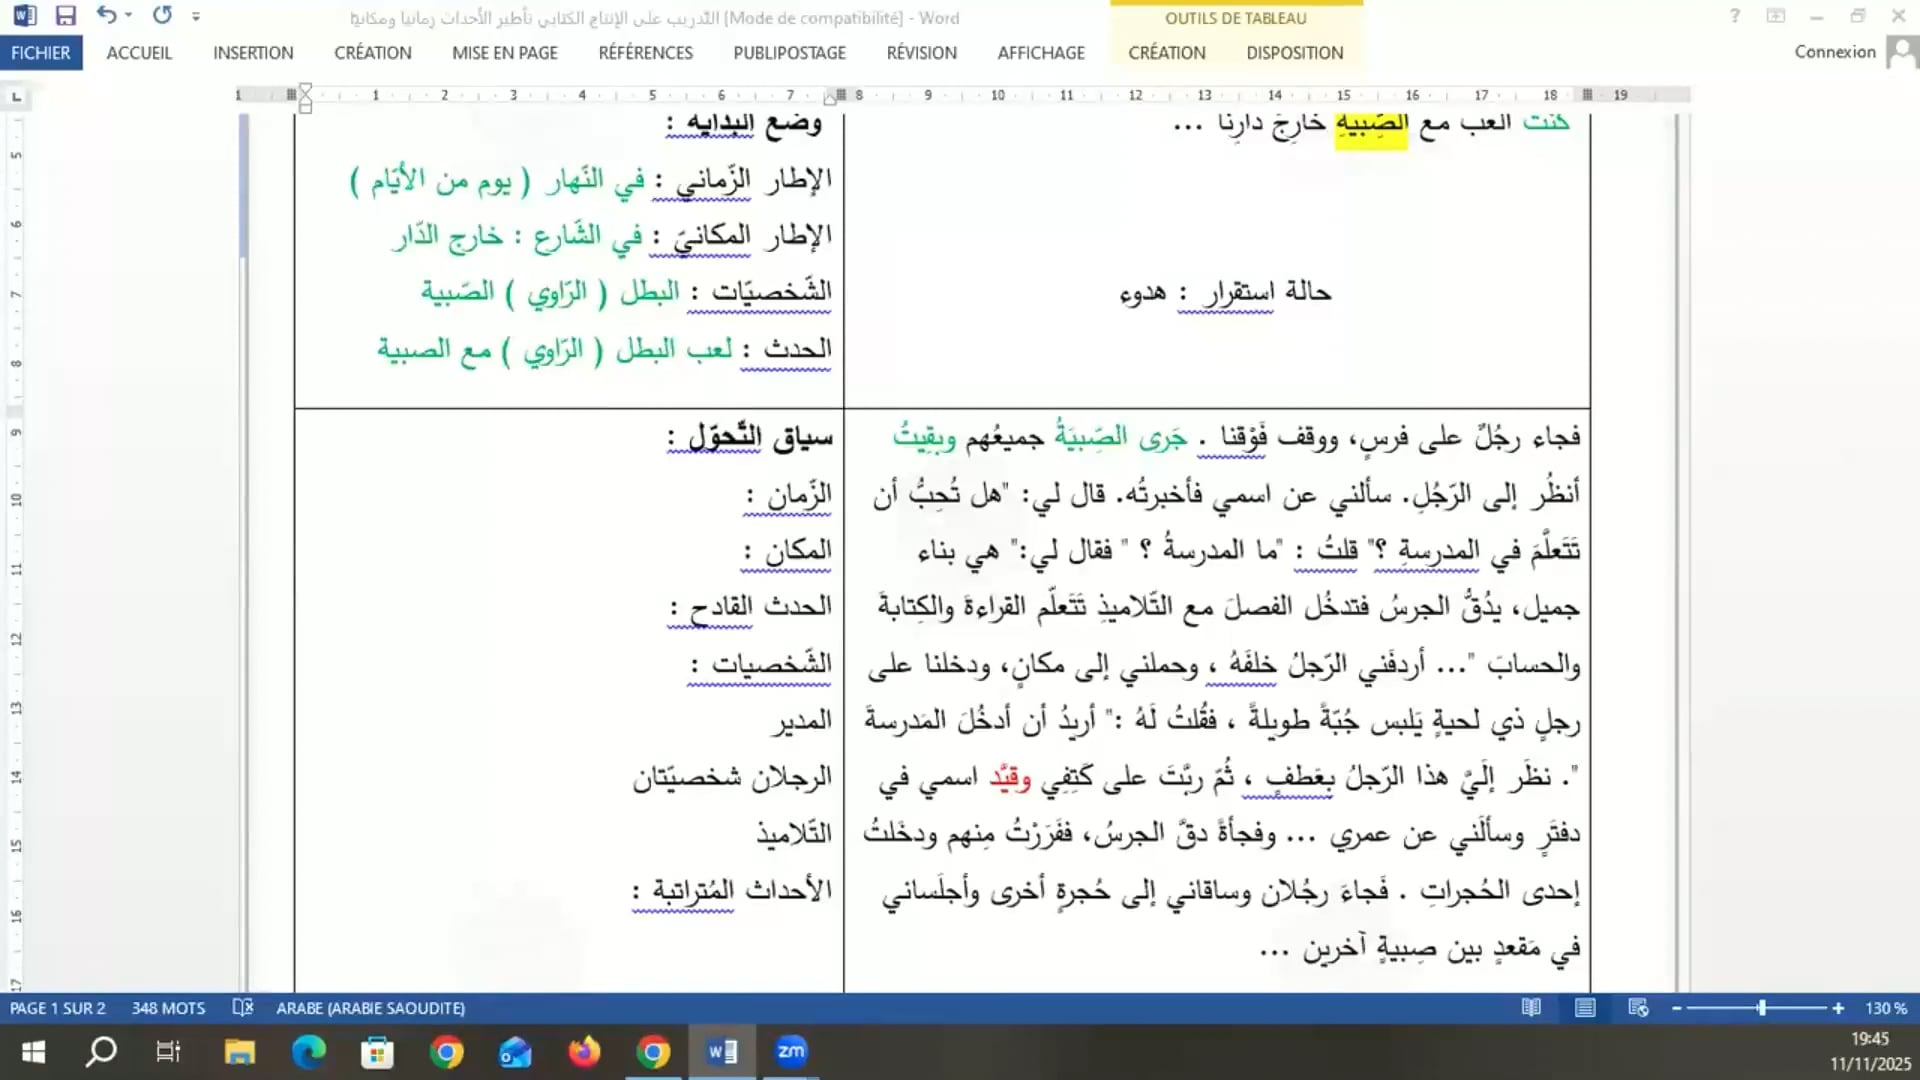The image size is (1920, 1080).
Task: Switch to Web Layout view icon
Action: [x=1638, y=1008]
